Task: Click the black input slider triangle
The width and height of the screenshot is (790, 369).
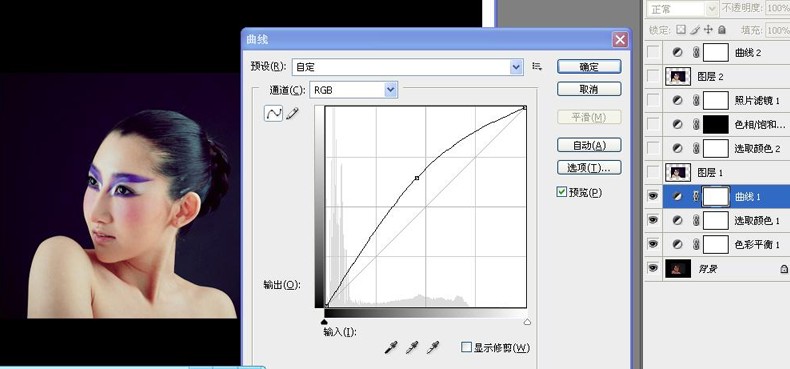Action: (x=324, y=322)
